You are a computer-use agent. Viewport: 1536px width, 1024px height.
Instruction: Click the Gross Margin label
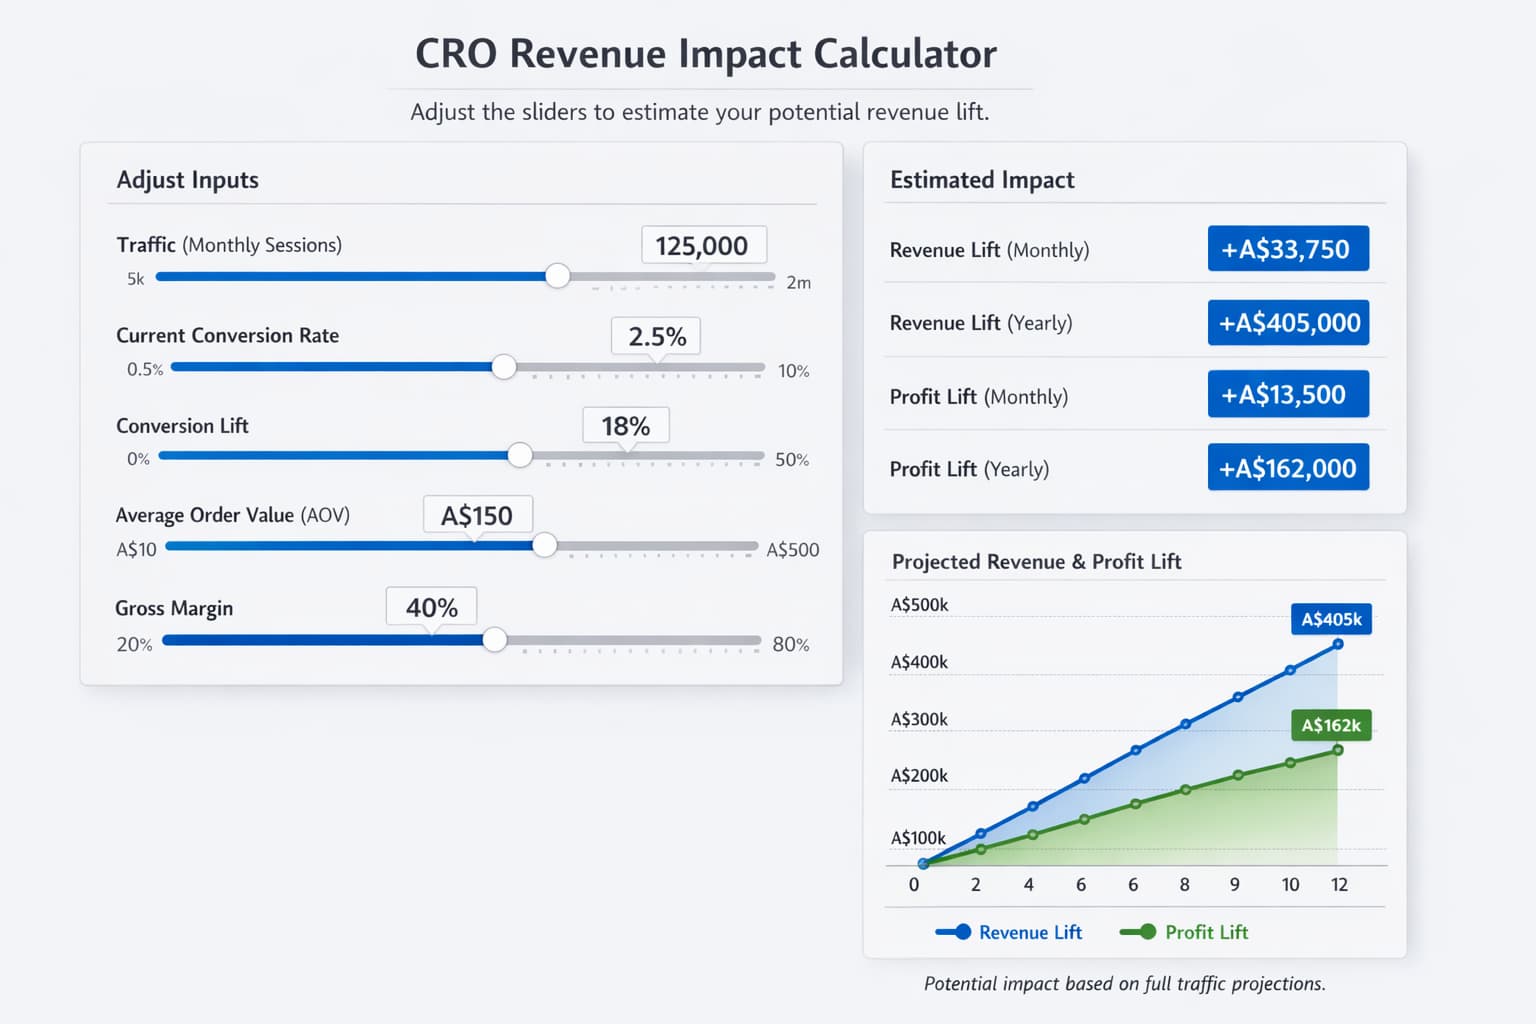pyautogui.click(x=174, y=608)
